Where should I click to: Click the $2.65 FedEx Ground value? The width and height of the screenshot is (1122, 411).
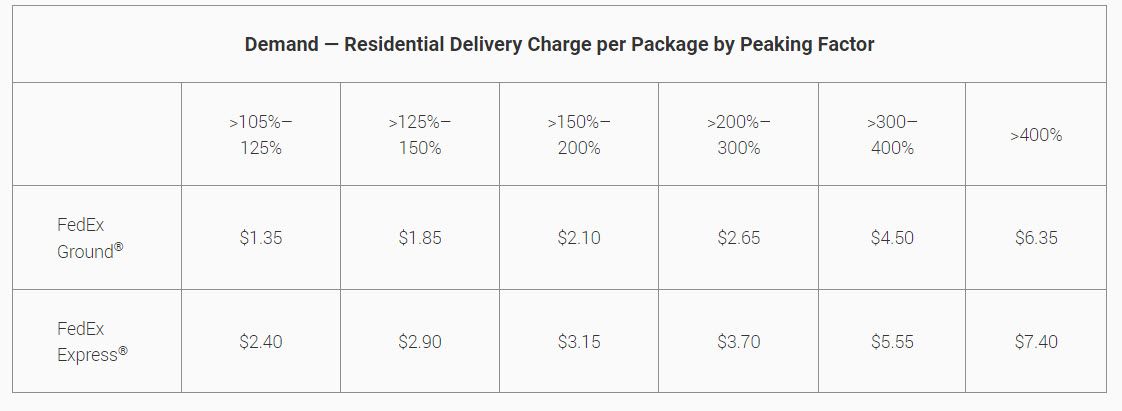pos(739,238)
